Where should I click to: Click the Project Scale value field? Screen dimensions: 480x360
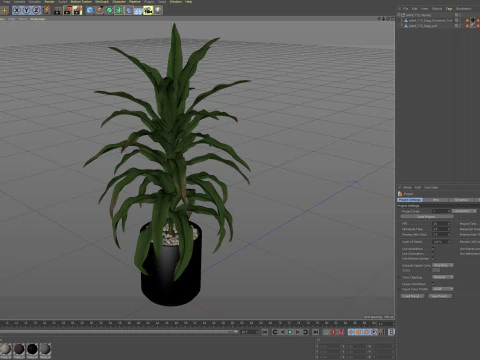pyautogui.click(x=441, y=211)
